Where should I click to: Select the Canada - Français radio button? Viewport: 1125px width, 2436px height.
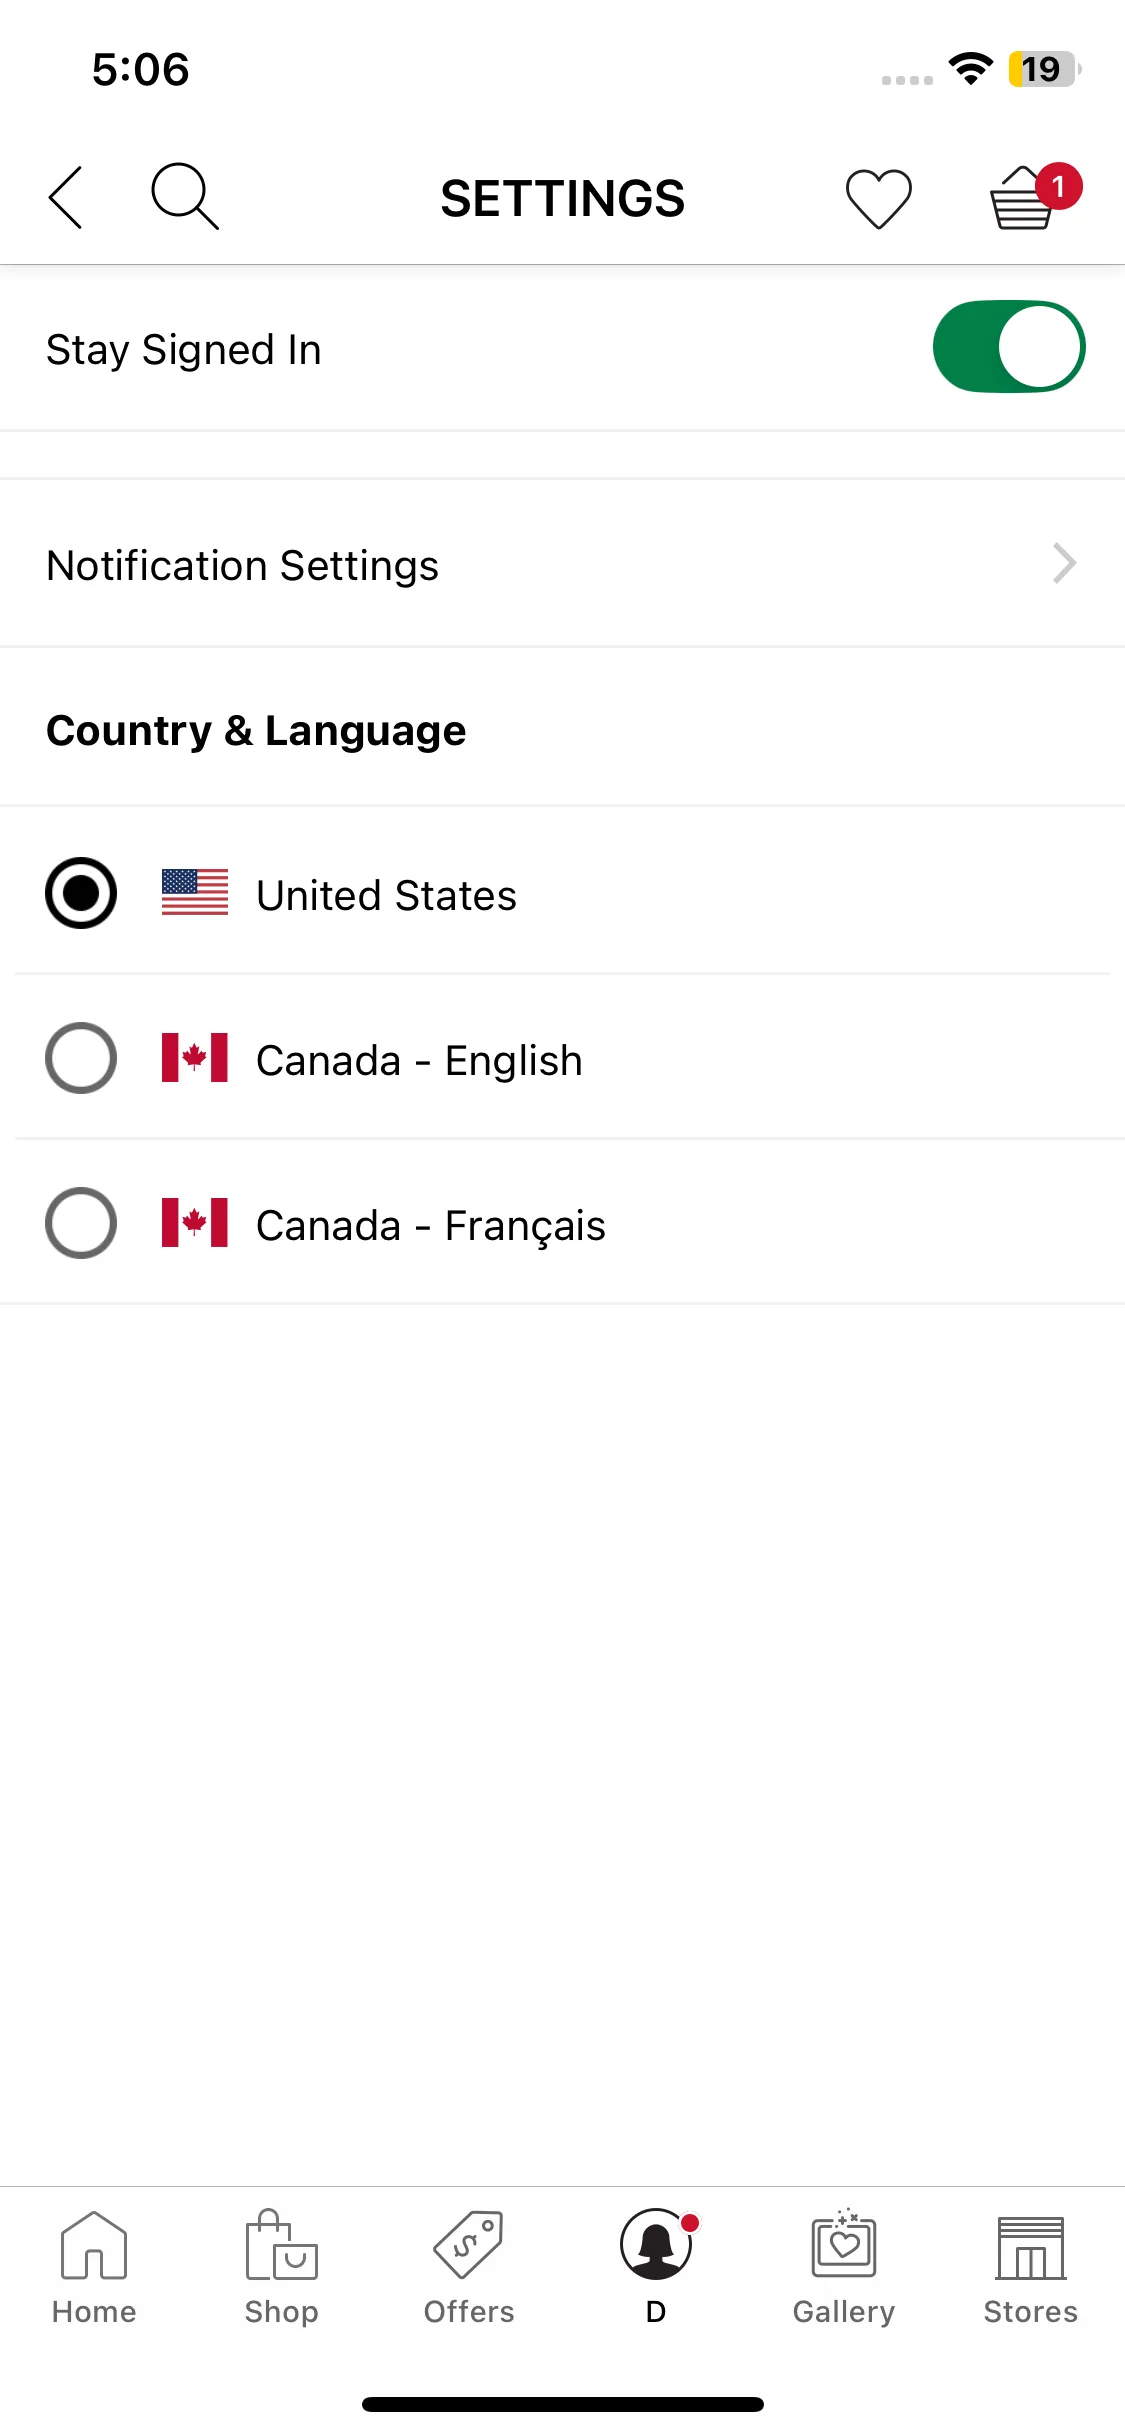(81, 1223)
